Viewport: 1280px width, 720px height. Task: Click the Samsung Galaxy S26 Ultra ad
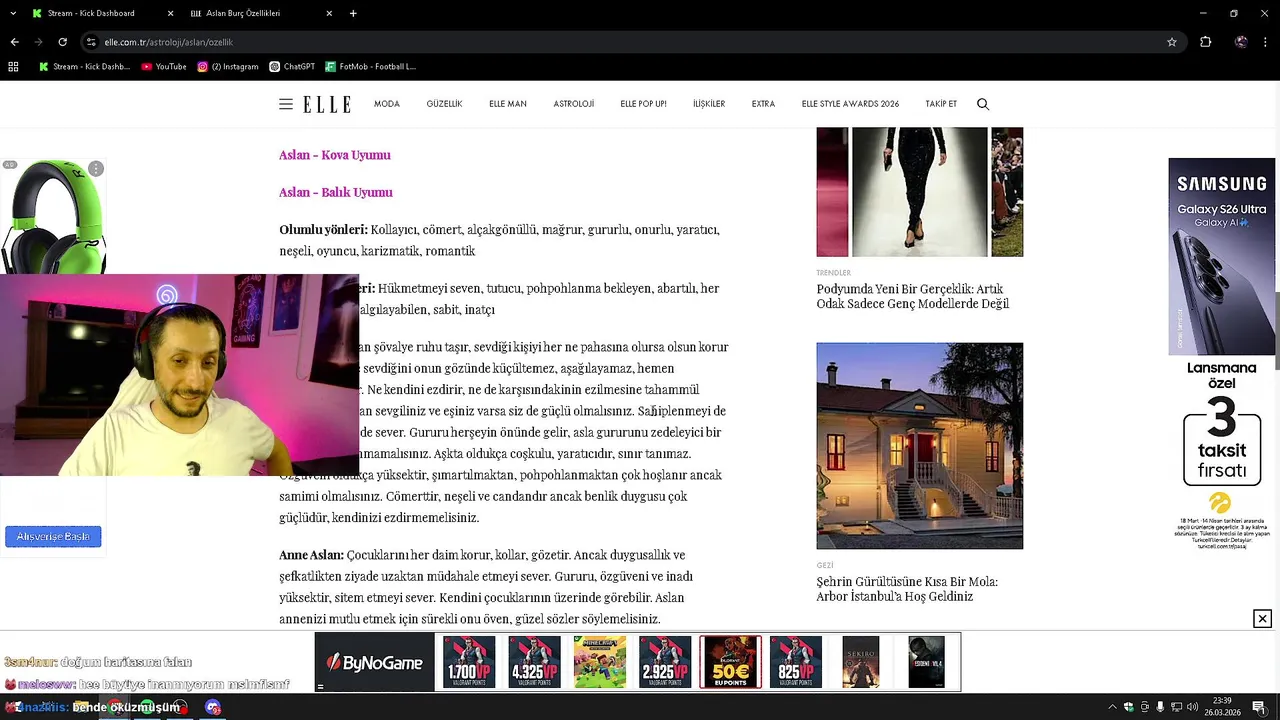pos(1222,355)
